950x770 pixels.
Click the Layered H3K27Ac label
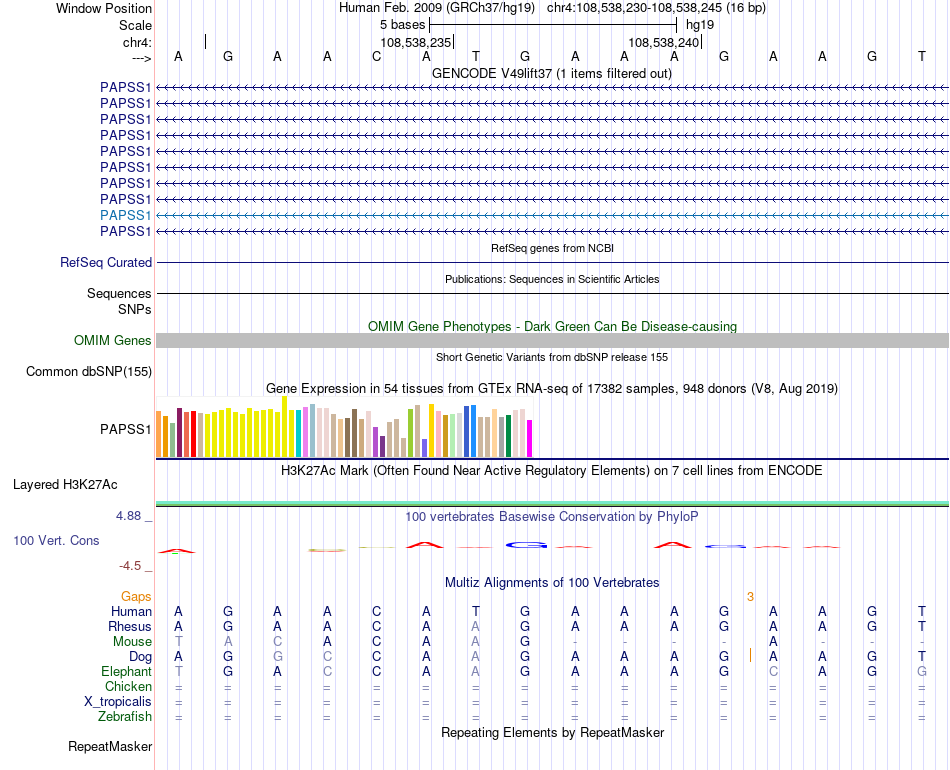pos(65,485)
